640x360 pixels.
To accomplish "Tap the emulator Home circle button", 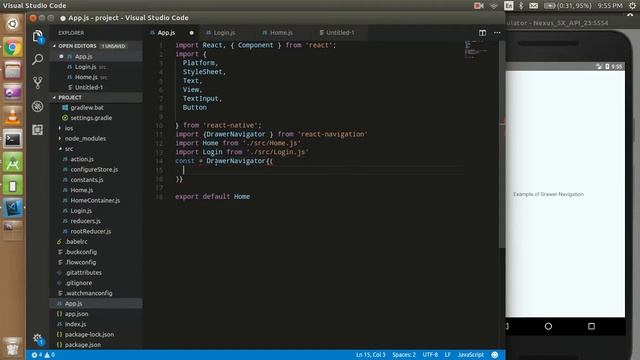I will click(x=548, y=326).
